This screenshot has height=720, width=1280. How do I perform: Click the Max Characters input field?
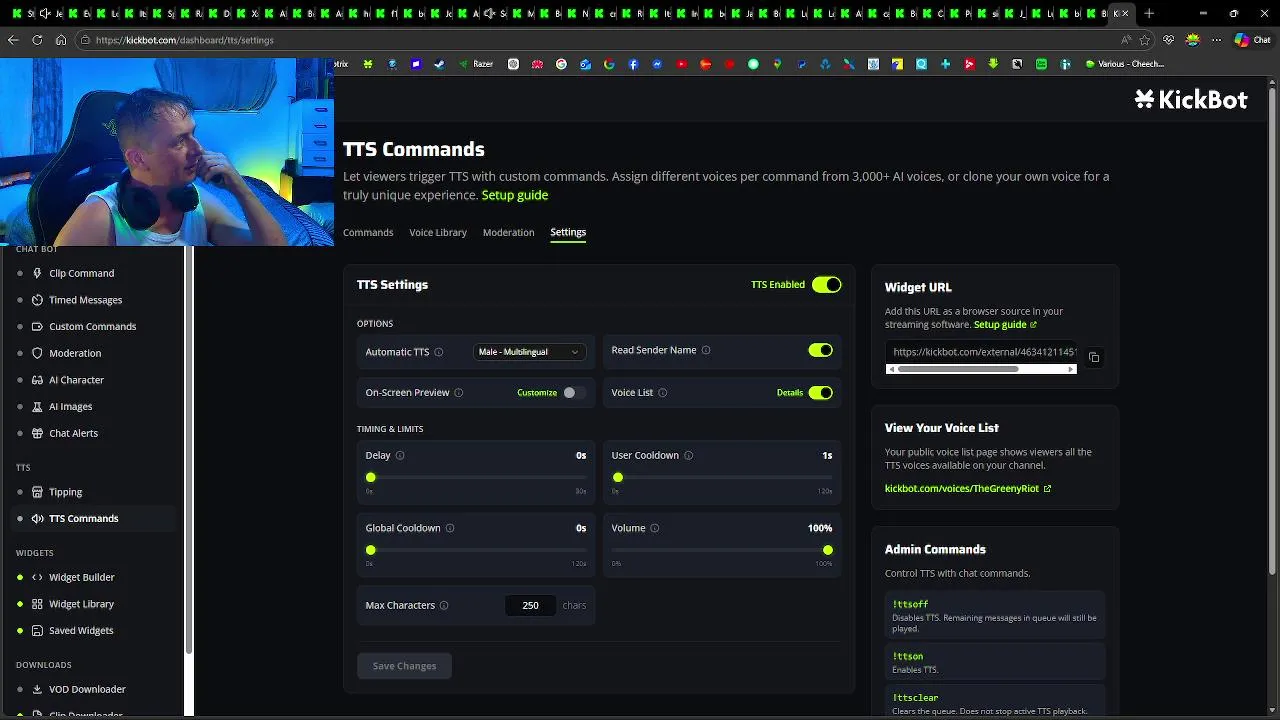click(x=530, y=605)
